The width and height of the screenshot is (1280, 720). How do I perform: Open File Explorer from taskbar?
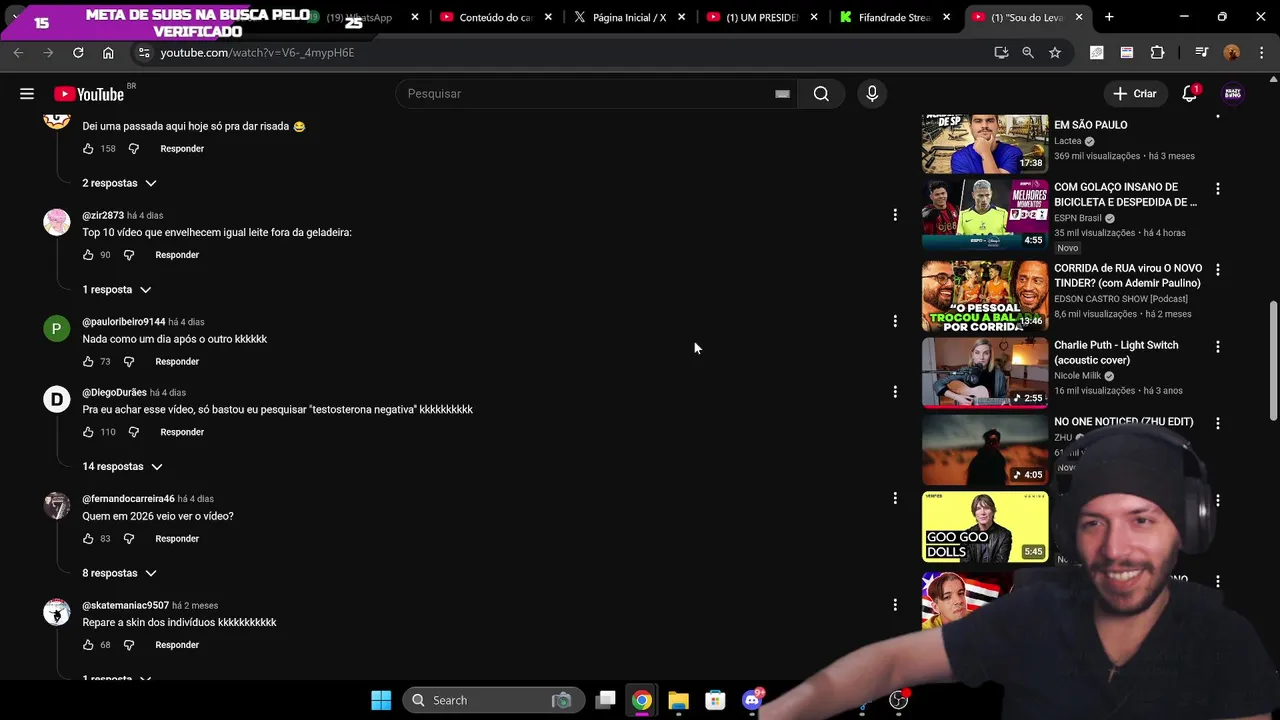[x=678, y=700]
